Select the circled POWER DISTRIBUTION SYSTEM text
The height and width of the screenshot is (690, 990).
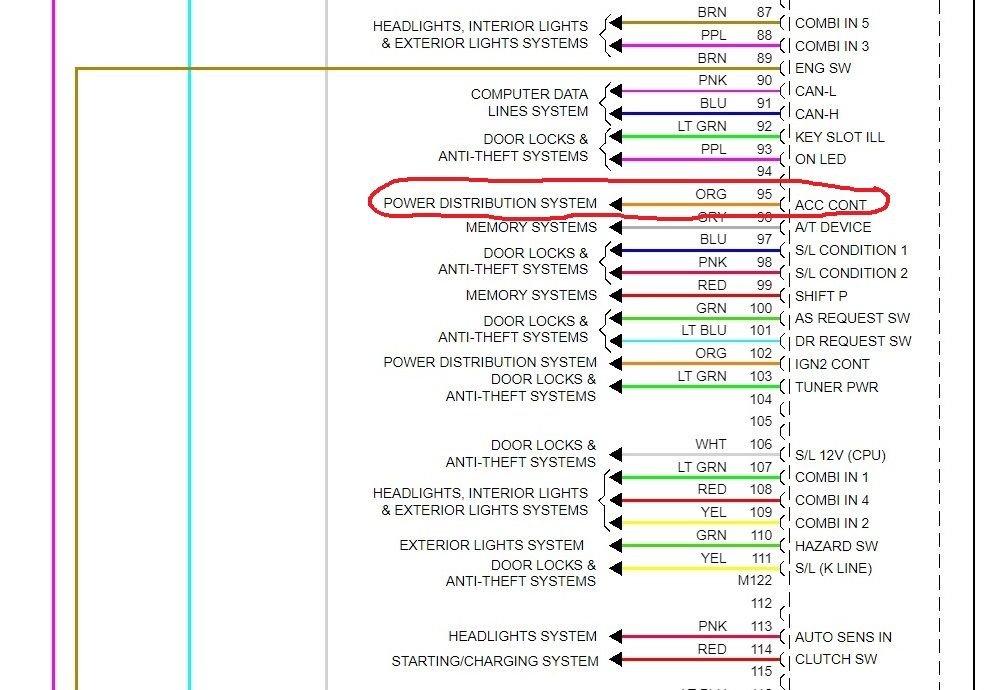[490, 203]
